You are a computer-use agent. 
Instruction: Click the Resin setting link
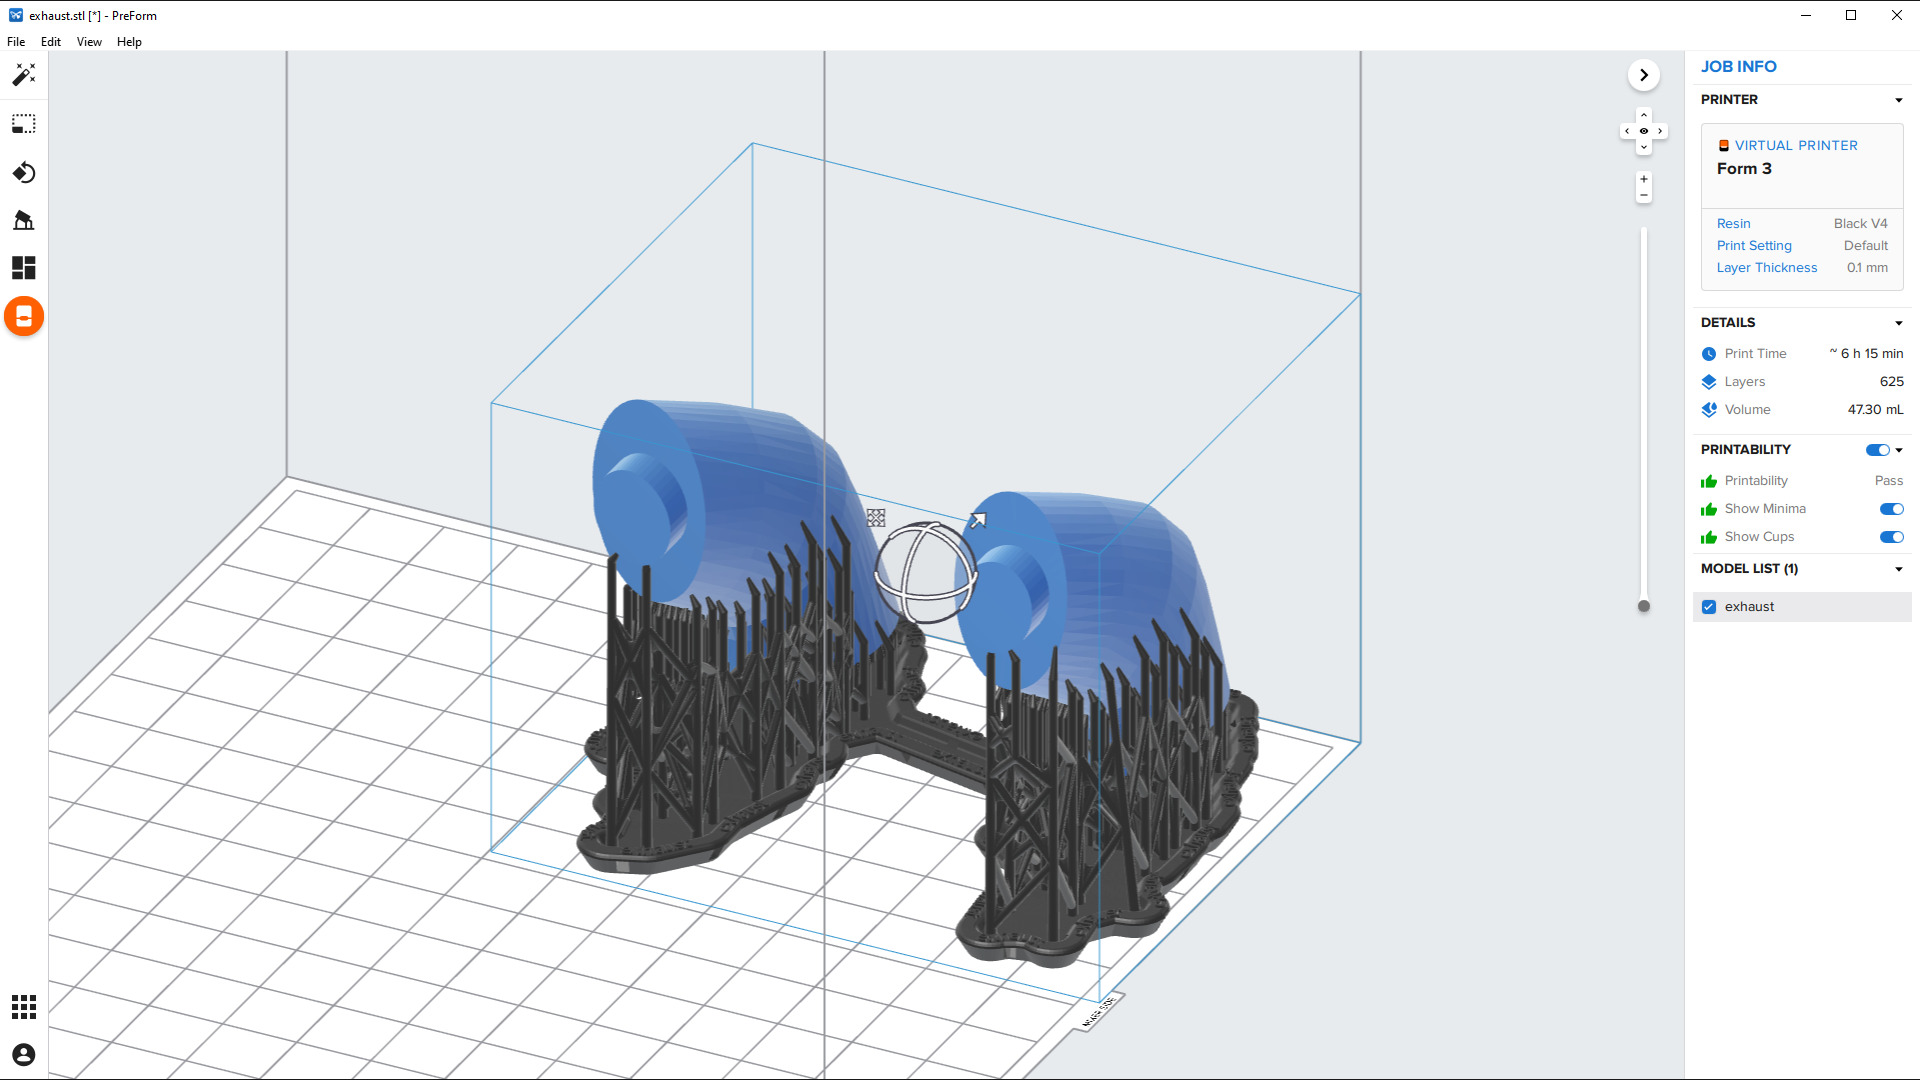[1733, 224]
